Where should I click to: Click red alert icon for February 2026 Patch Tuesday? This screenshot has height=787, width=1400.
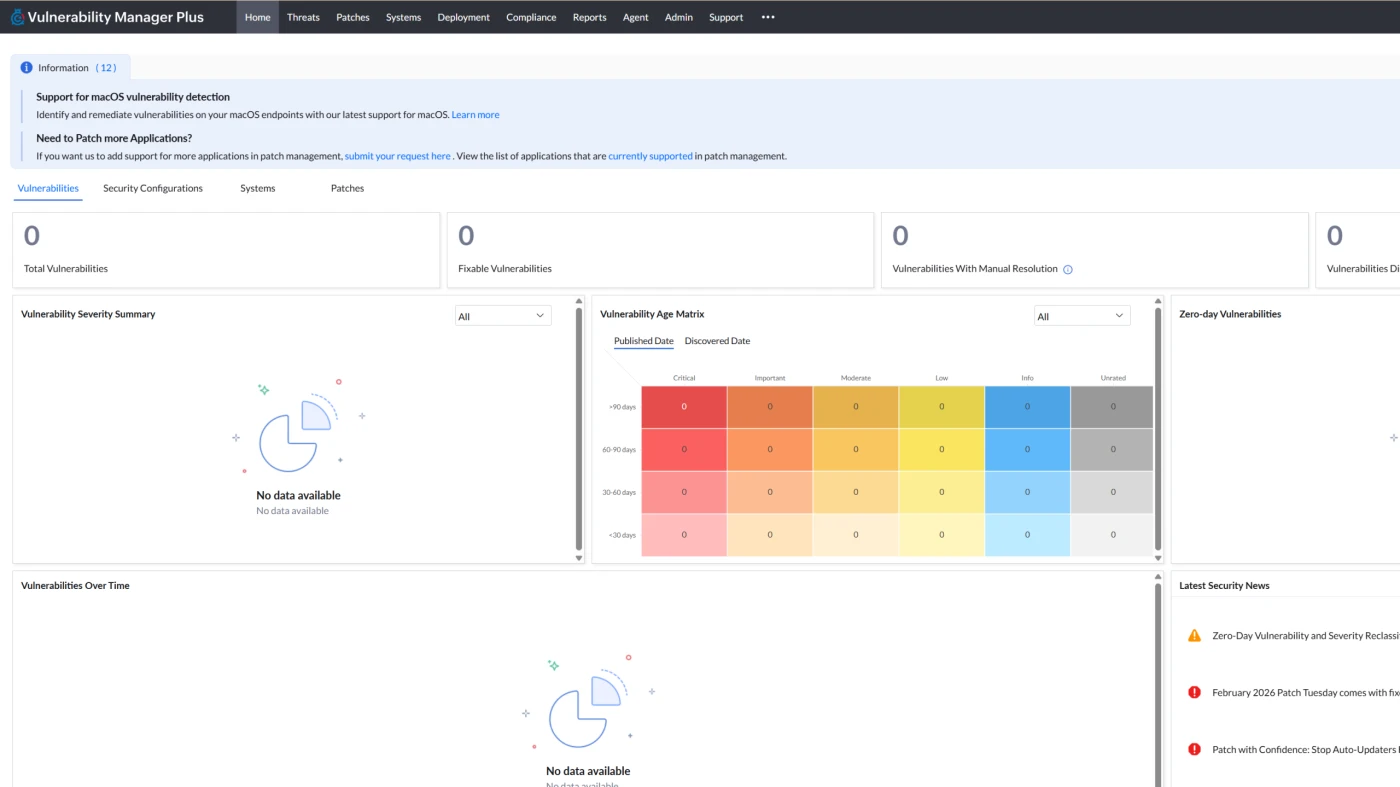coord(1194,692)
